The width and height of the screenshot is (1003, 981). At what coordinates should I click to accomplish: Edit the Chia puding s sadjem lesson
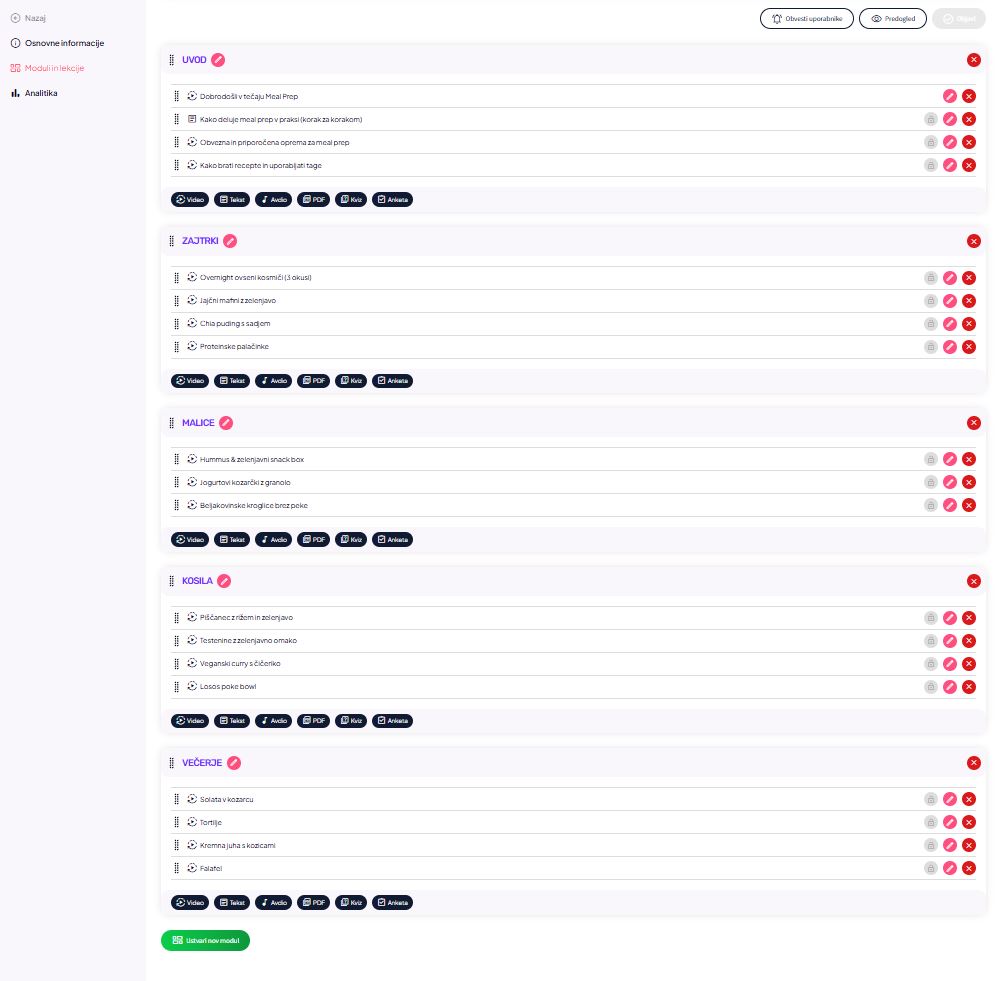[x=950, y=324]
